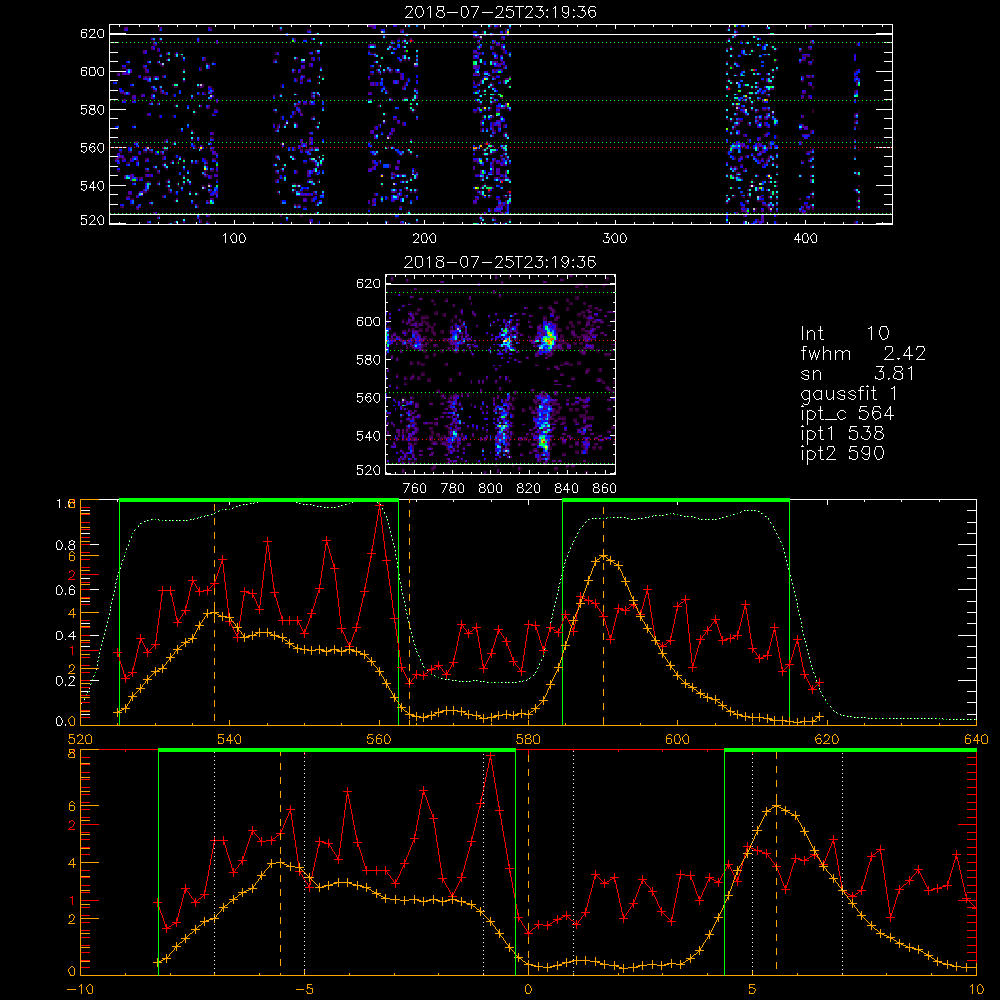The image size is (1000, 1000).
Task: Click x-axis label 840 under middle image
Action: click(566, 489)
